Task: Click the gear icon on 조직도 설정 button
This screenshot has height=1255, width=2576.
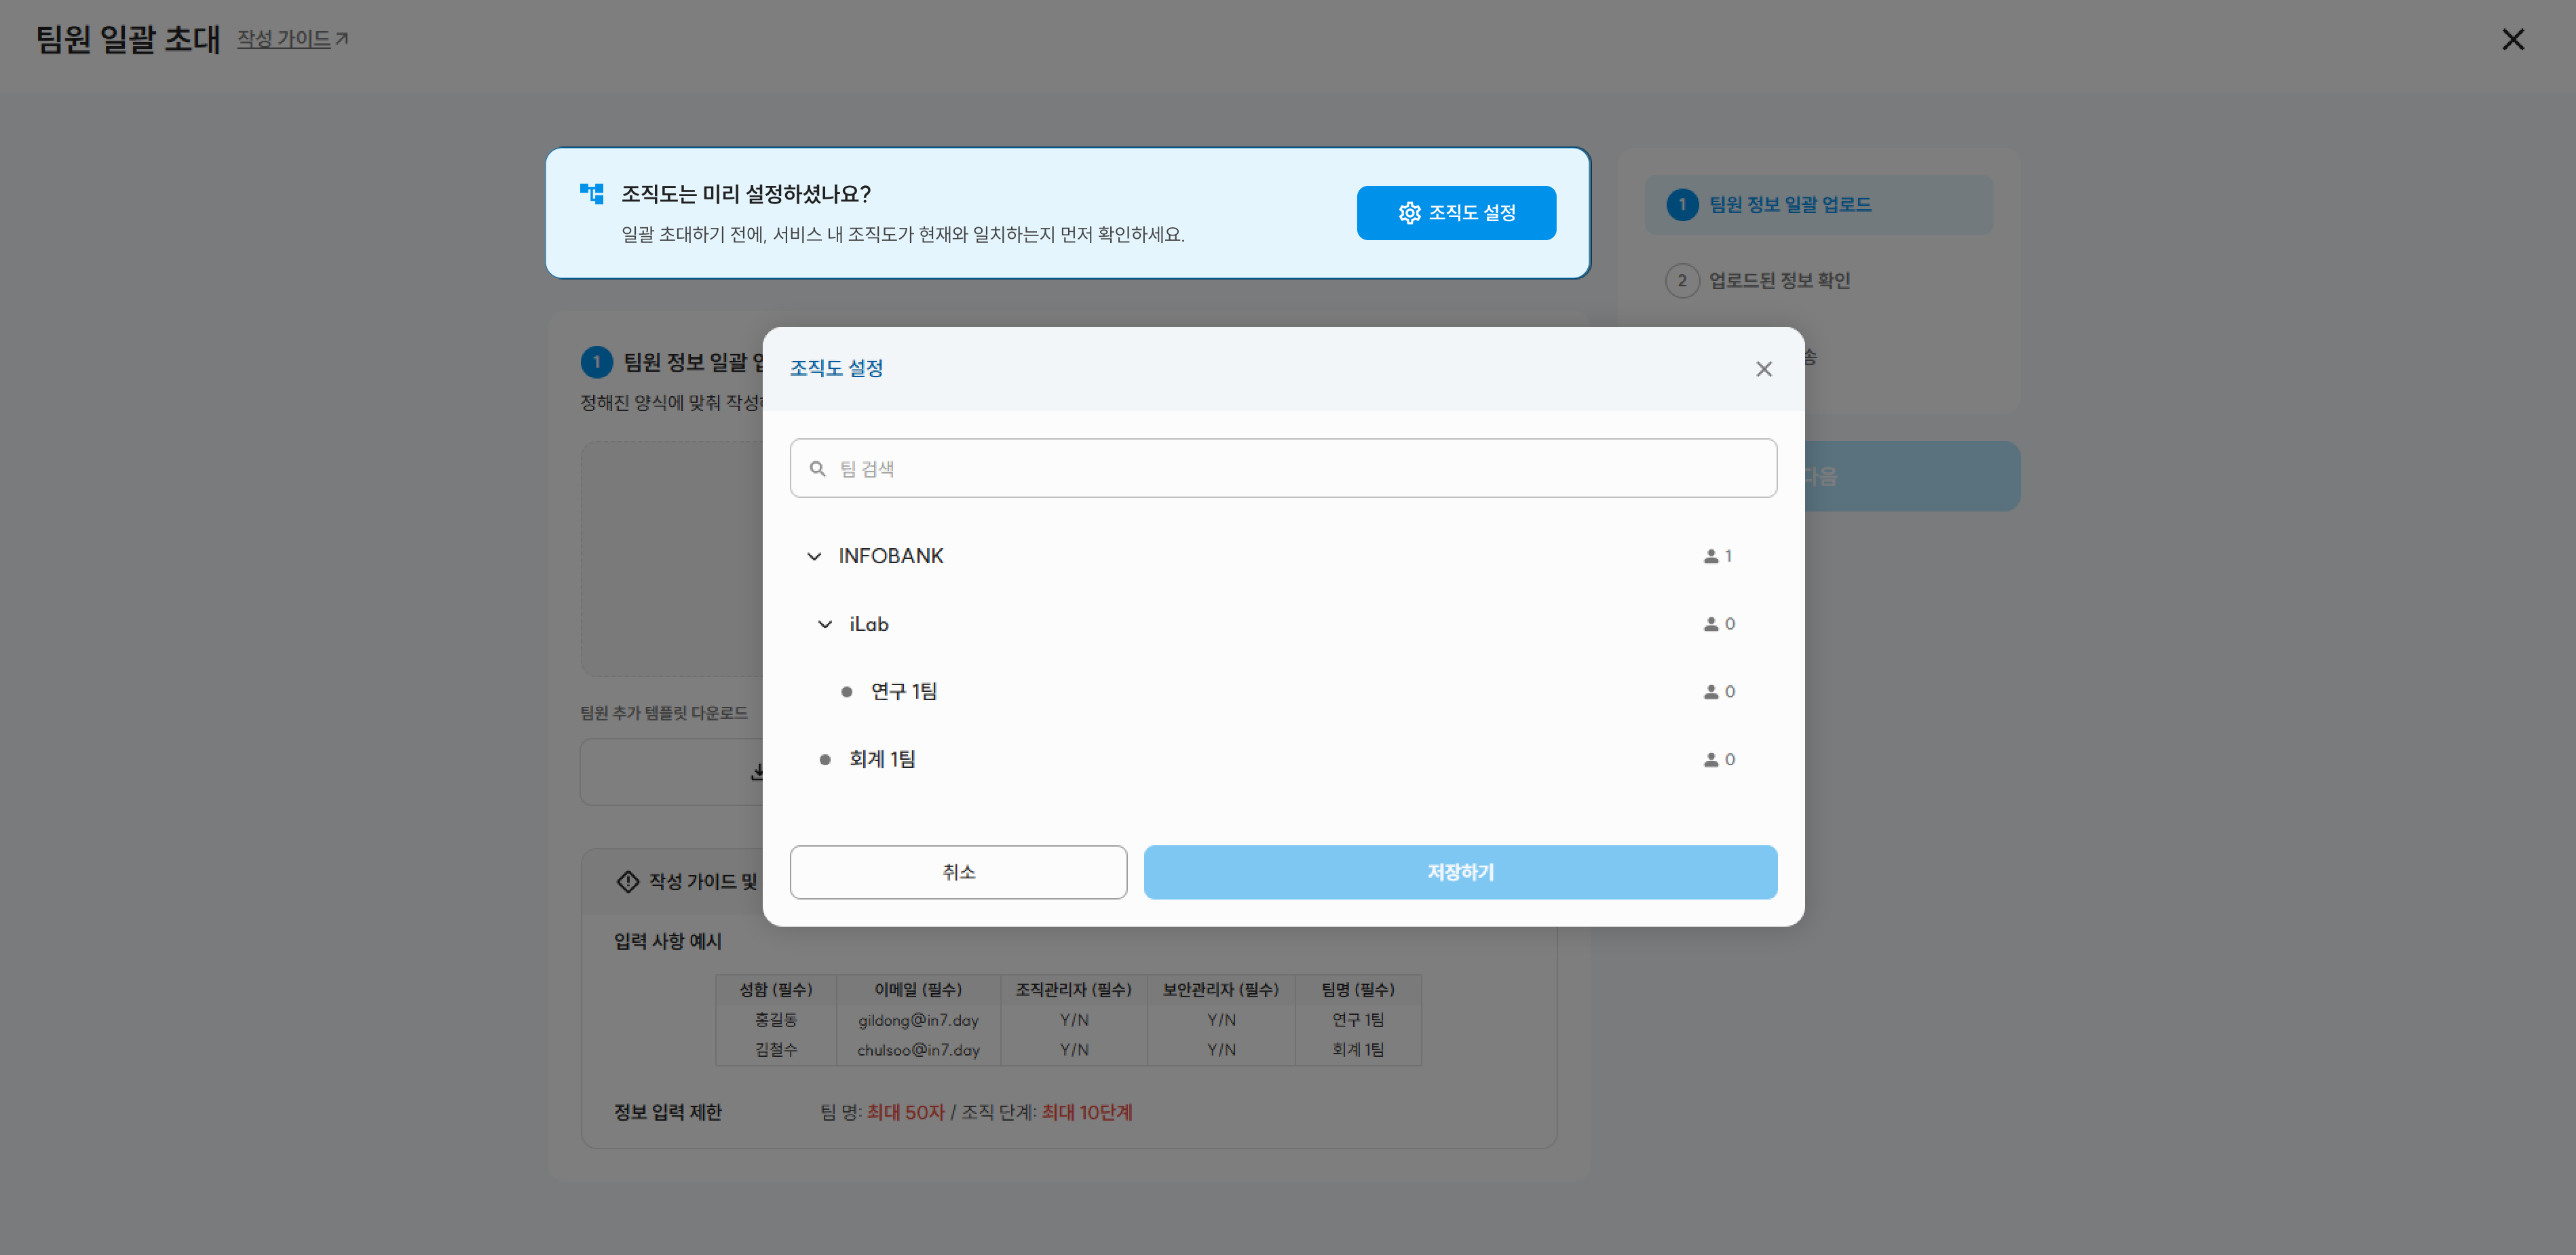Action: click(x=1409, y=213)
